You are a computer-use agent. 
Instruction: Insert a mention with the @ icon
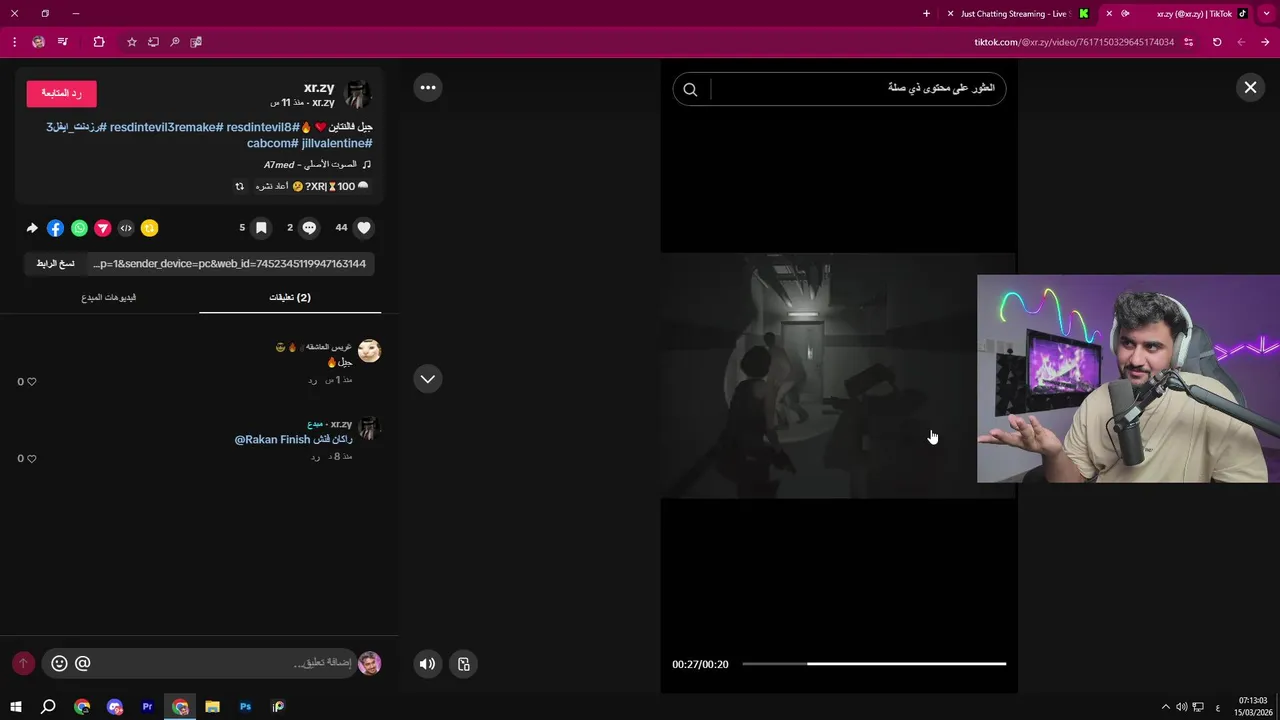(x=83, y=663)
